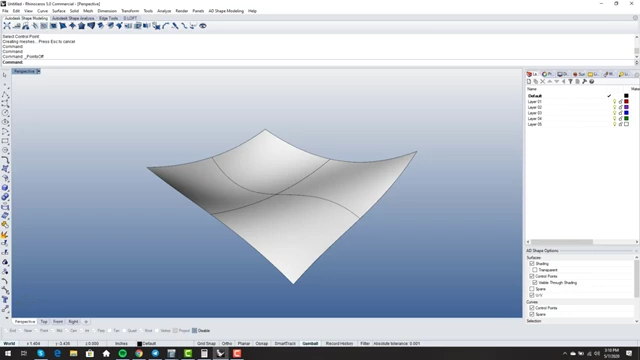Open the calculator app in the taskbar
The height and width of the screenshot is (360, 640).
click(204, 353)
